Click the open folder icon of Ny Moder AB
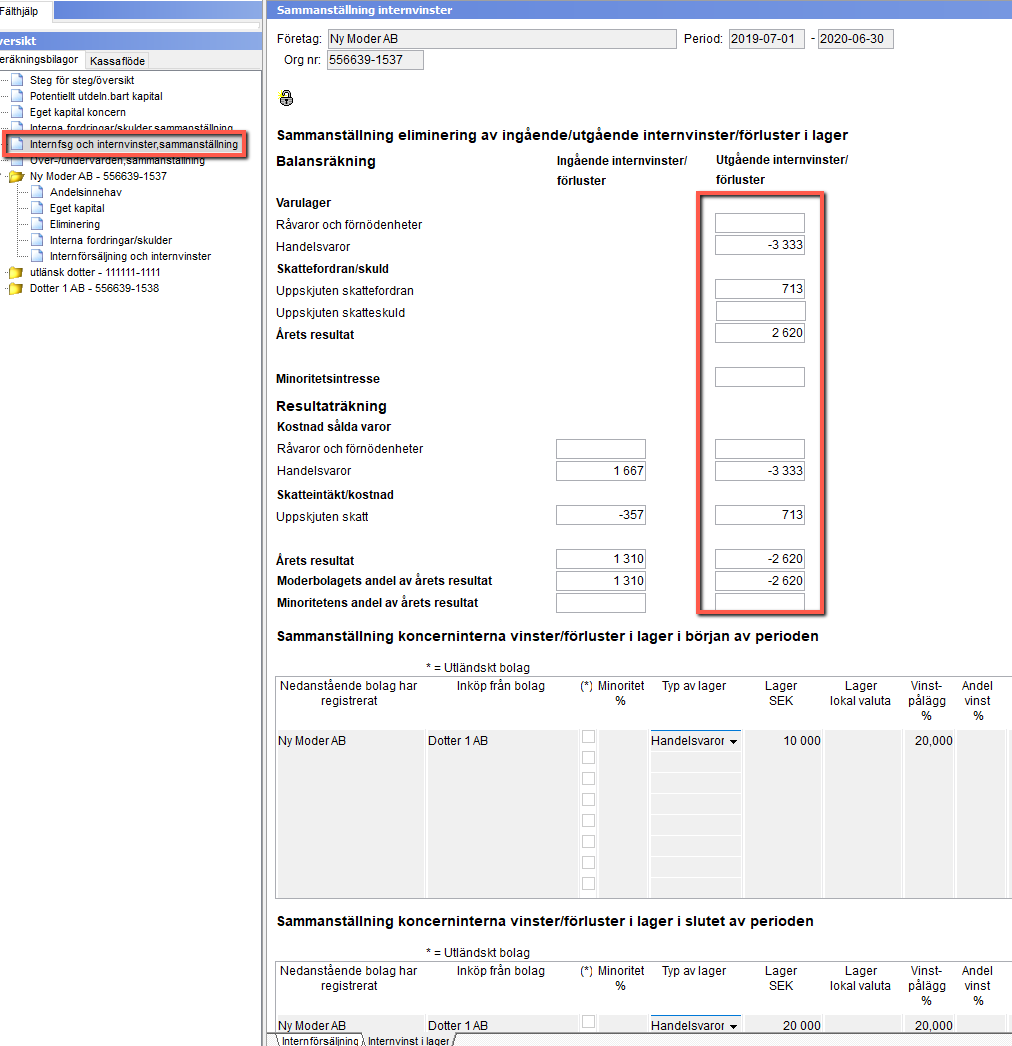 pyautogui.click(x=15, y=176)
